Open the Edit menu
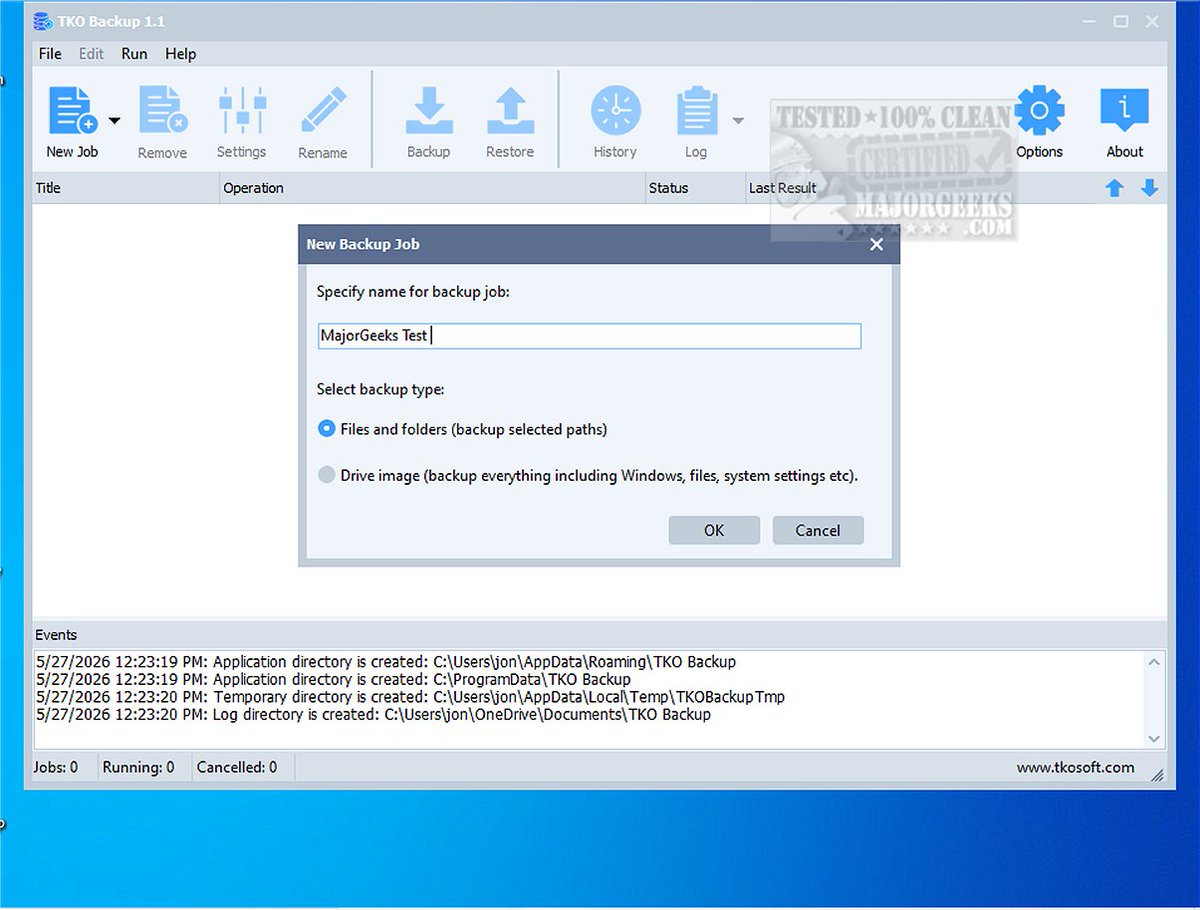Screen dimensions: 1200x910 coord(91,54)
